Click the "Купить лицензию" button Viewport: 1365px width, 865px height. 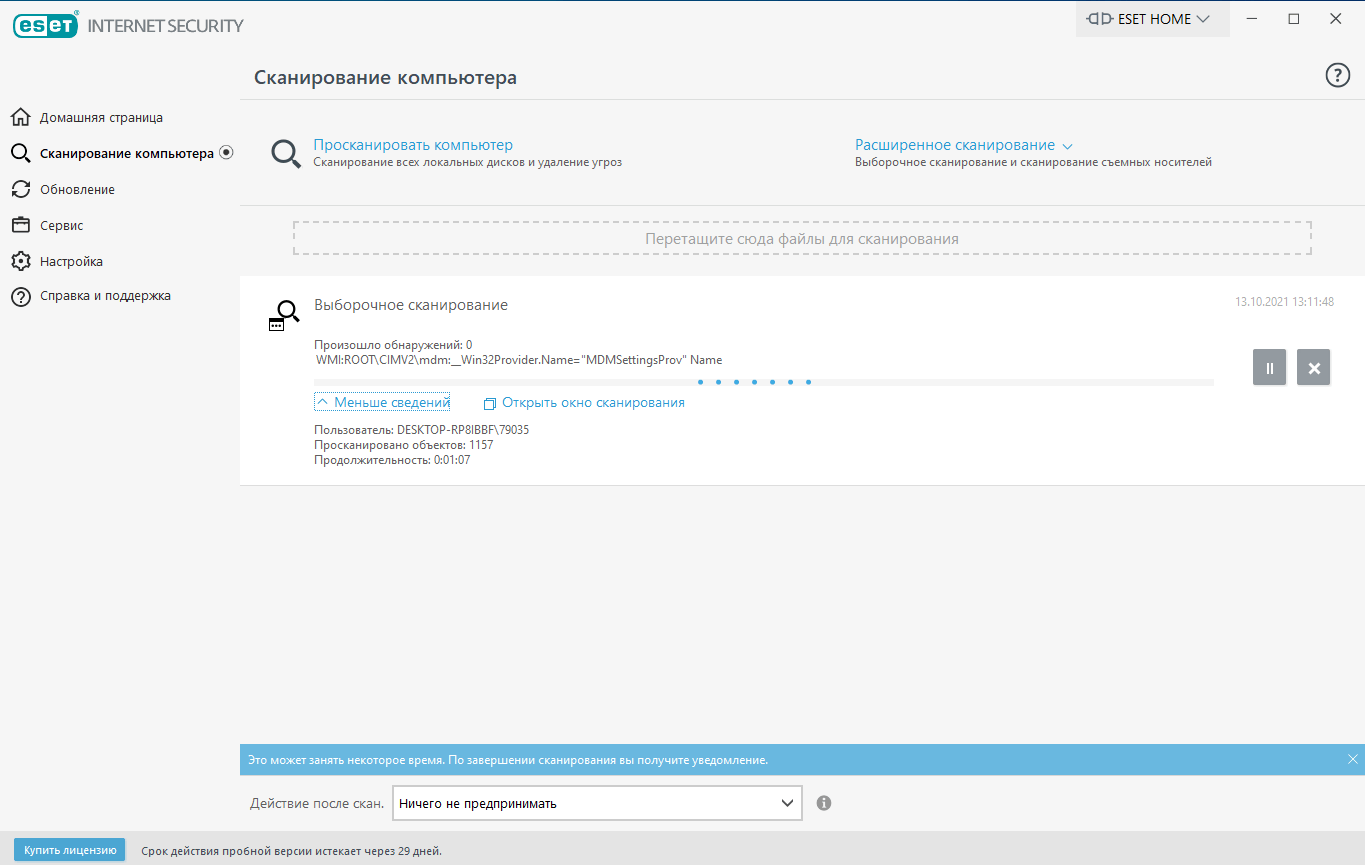coord(70,850)
